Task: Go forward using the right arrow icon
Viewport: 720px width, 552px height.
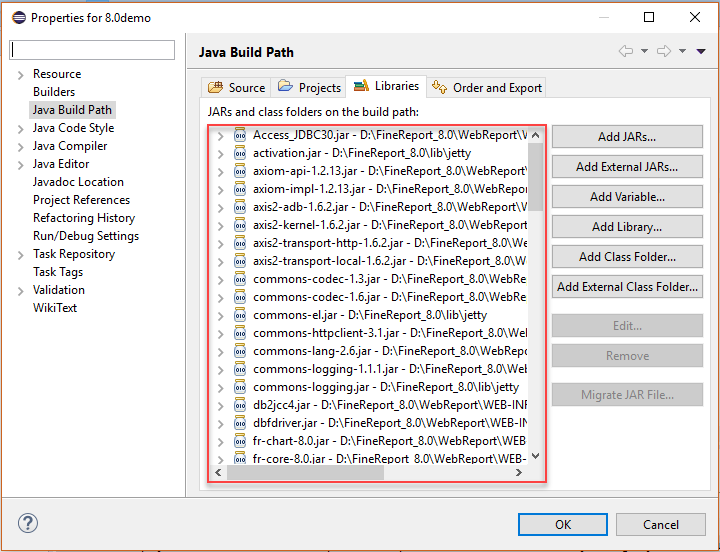Action: [664, 51]
